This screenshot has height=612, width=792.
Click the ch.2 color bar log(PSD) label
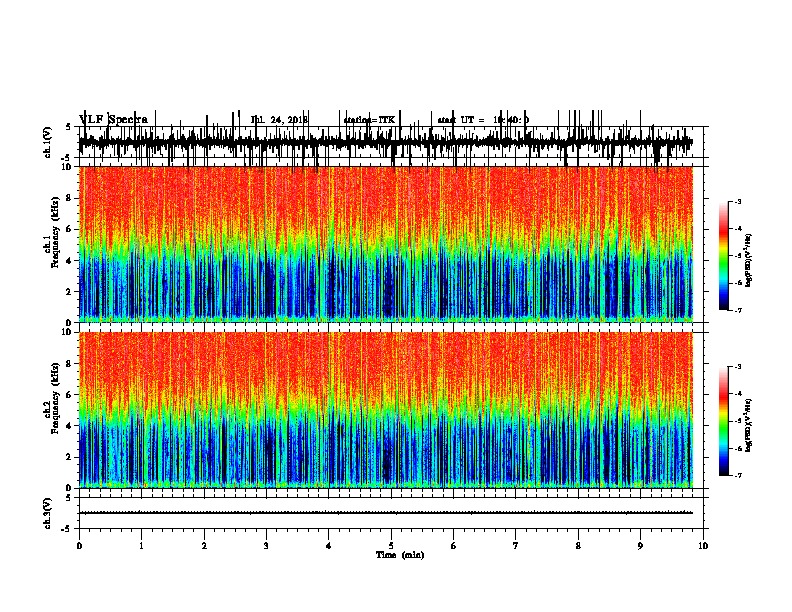point(749,425)
